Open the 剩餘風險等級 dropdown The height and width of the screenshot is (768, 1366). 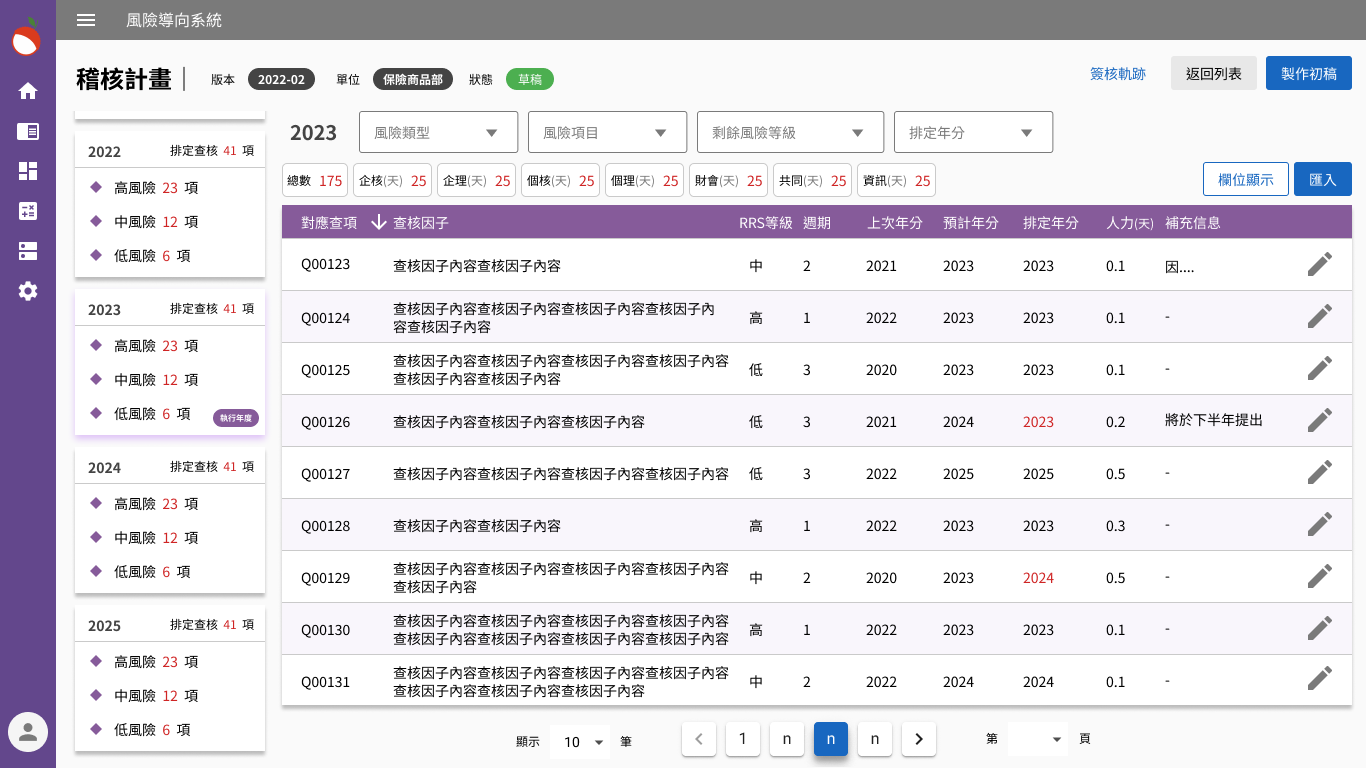click(790, 132)
